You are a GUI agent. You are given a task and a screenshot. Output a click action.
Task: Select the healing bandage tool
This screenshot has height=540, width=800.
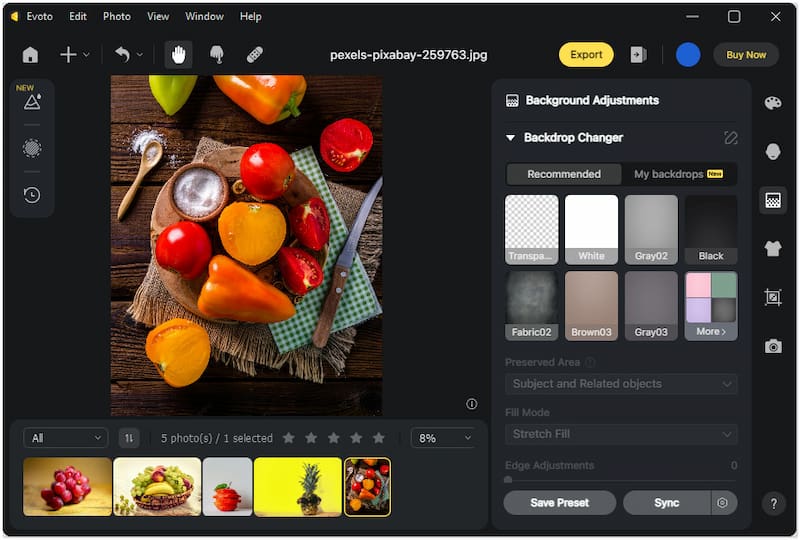[255, 55]
